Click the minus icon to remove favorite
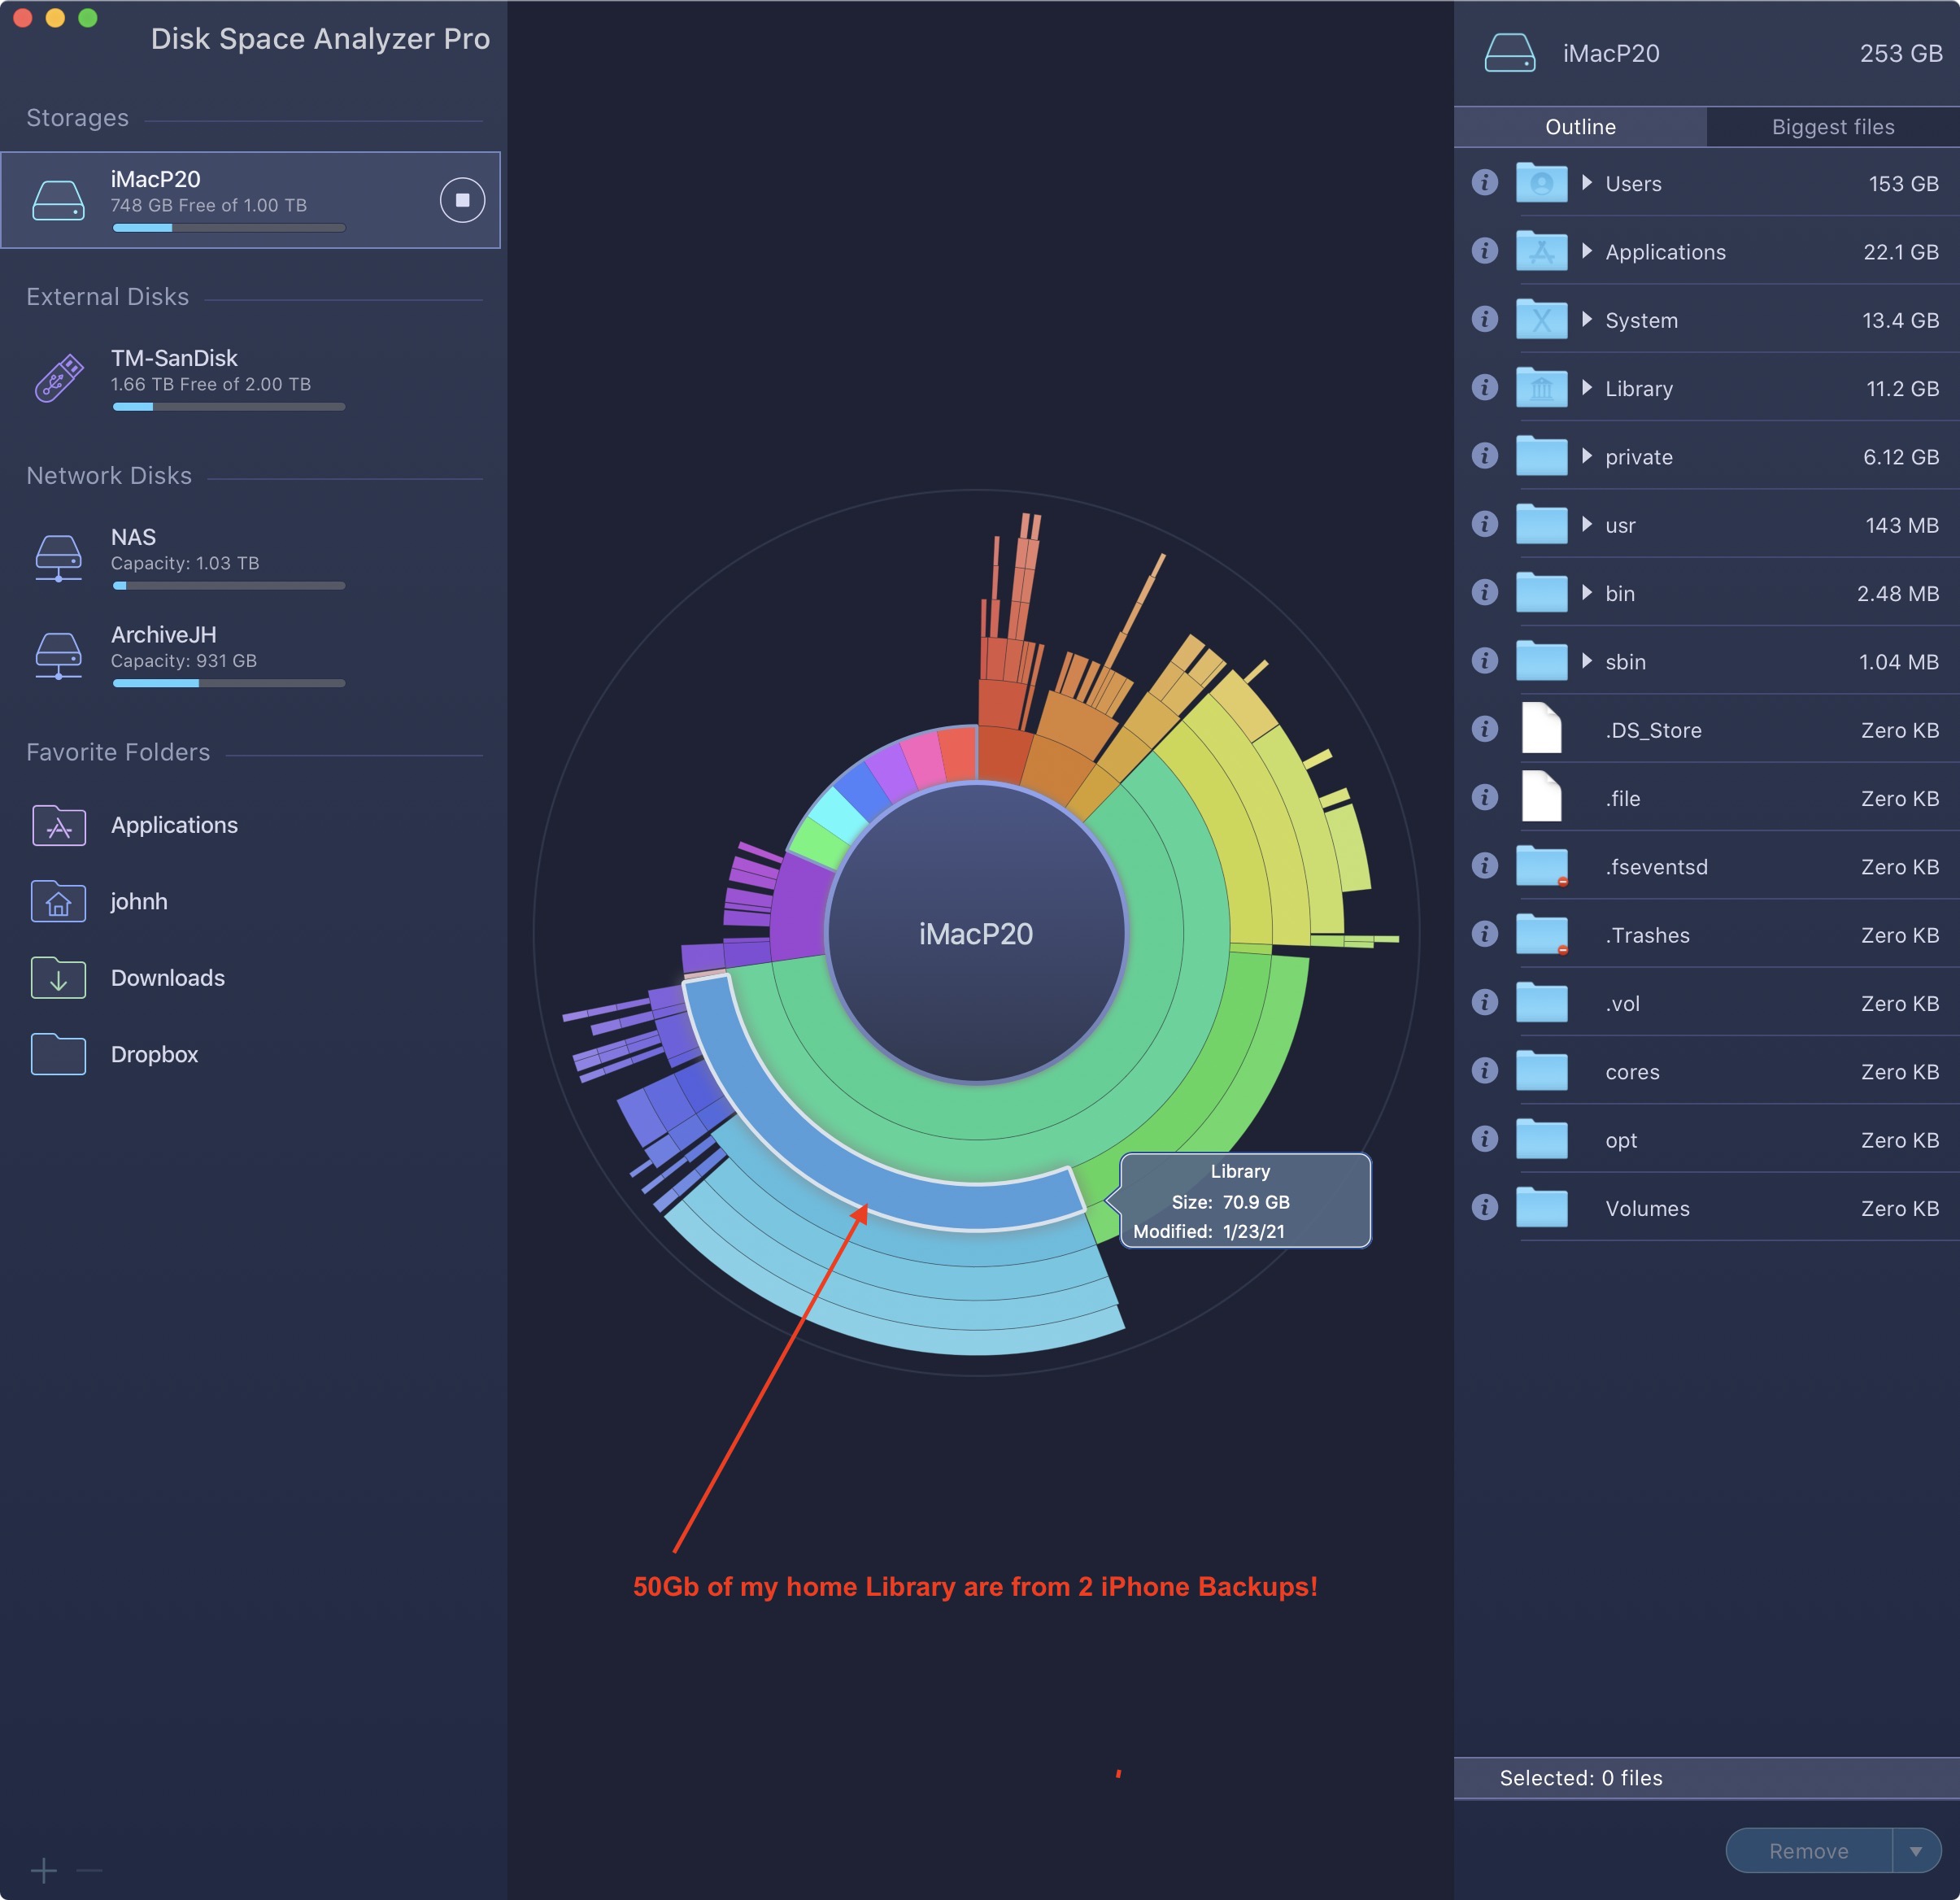 [89, 1870]
